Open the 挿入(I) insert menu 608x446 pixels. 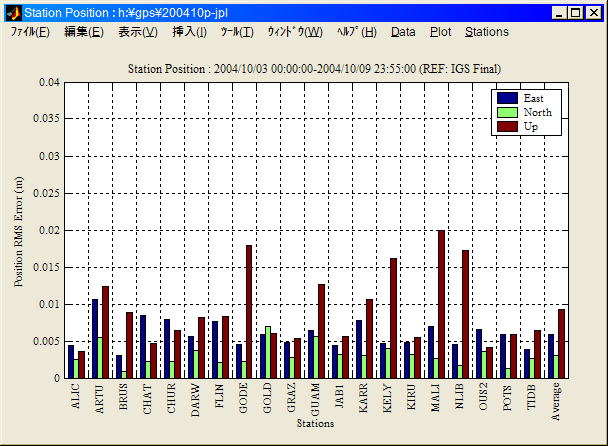pos(189,32)
